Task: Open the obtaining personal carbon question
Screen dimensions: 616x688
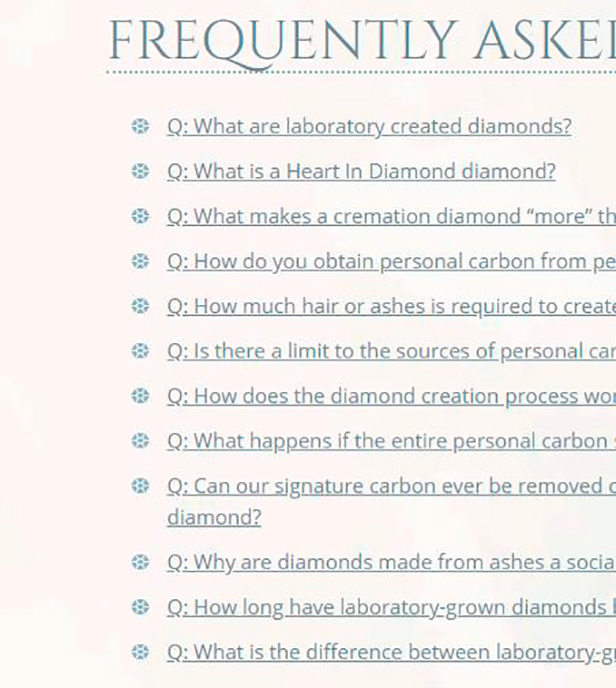Action: (391, 262)
